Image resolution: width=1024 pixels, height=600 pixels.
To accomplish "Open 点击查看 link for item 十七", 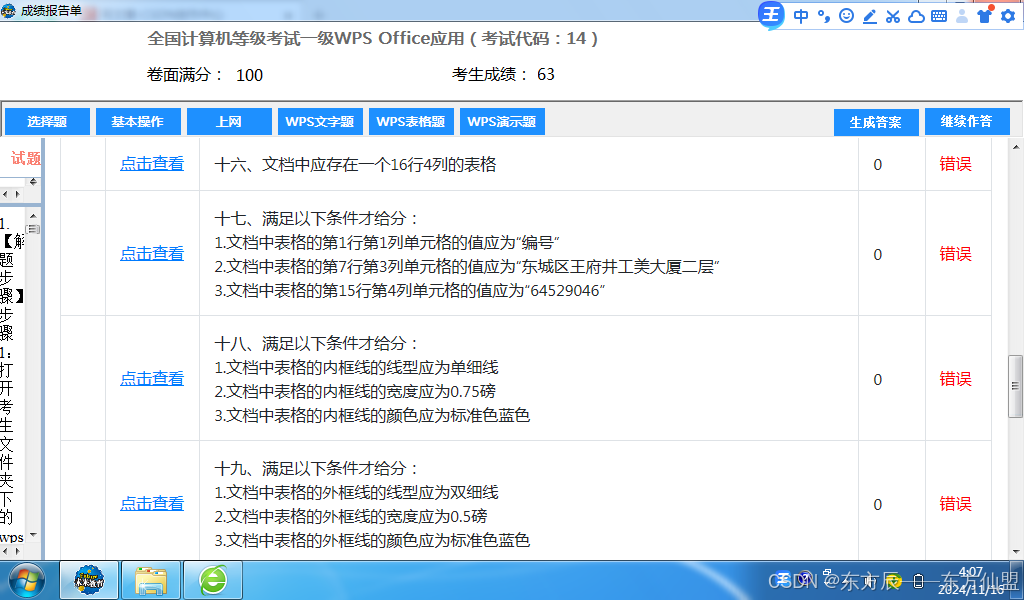I will pyautogui.click(x=152, y=253).
